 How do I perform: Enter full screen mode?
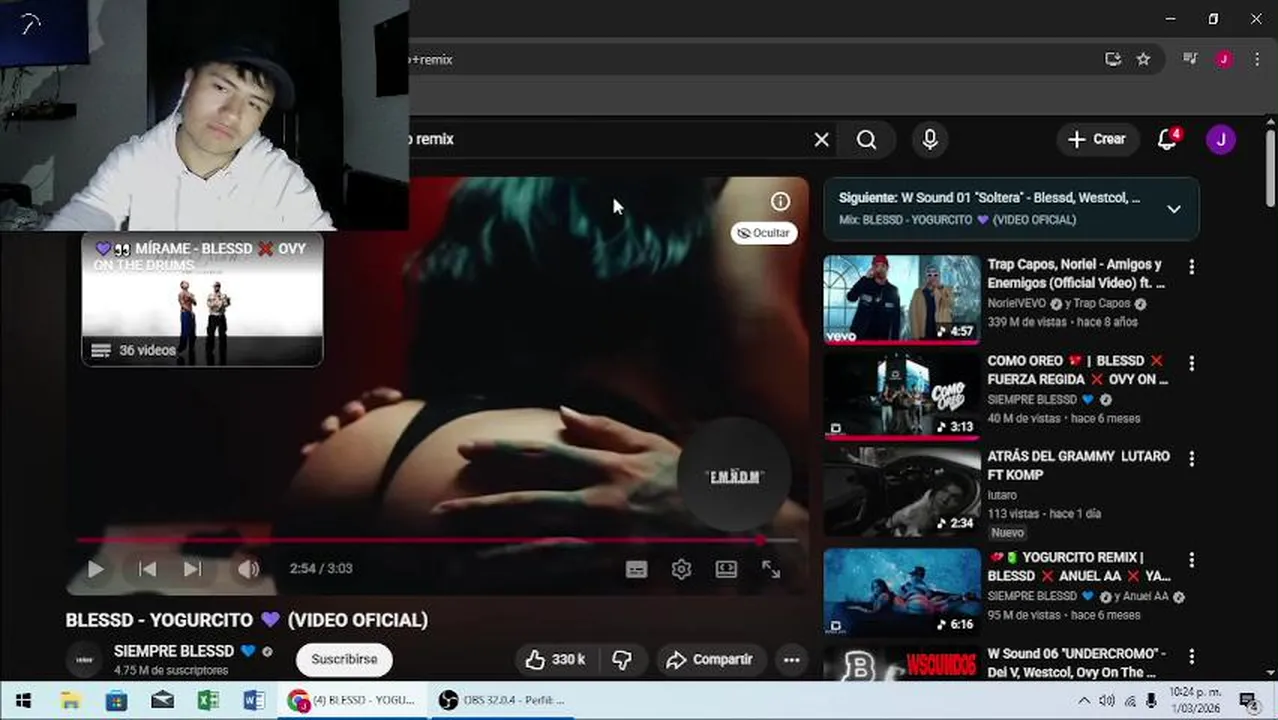(771, 569)
